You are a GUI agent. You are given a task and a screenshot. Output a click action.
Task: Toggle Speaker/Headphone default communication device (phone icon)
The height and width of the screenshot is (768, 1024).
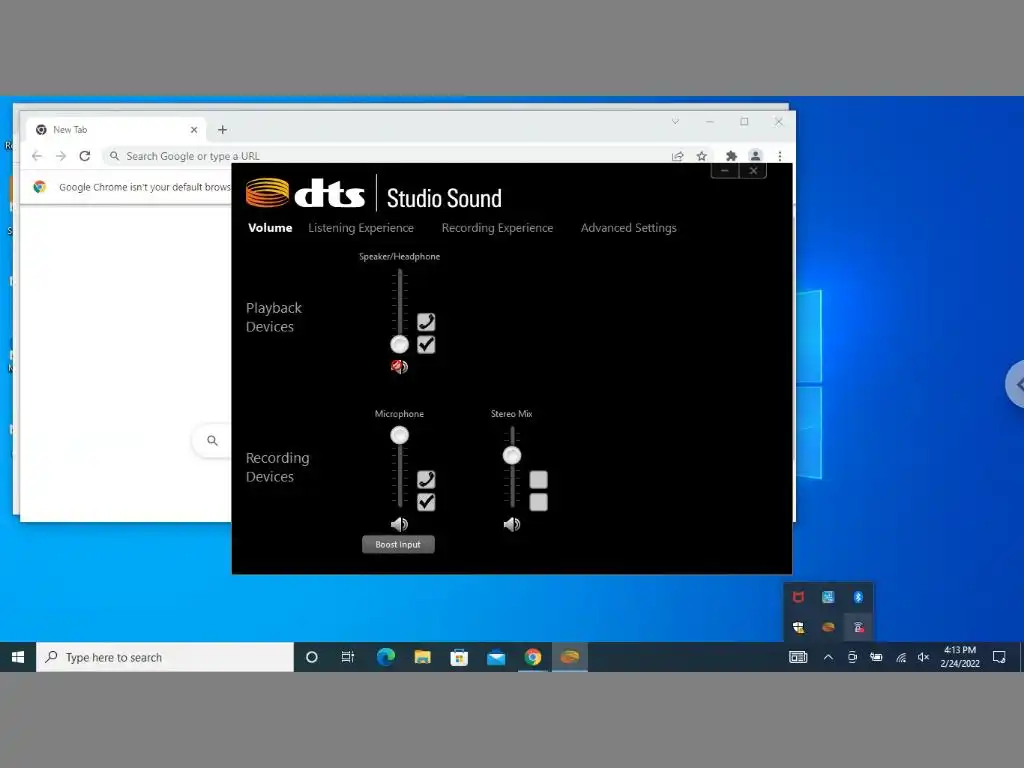[426, 322]
